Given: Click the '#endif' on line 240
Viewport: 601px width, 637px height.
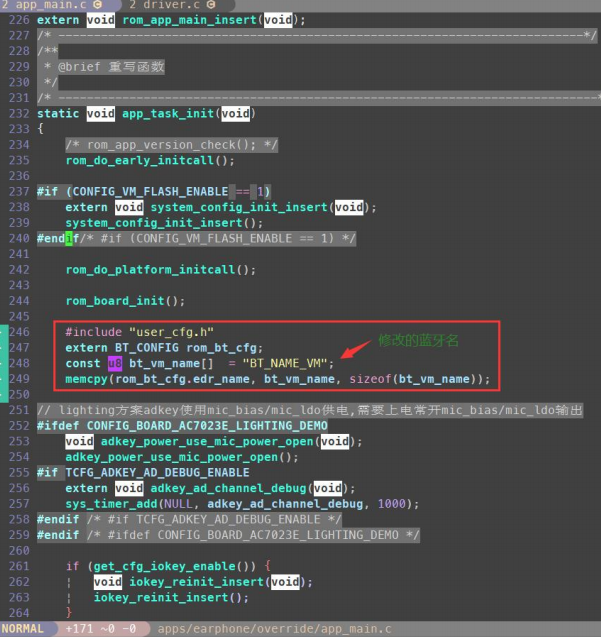Looking at the screenshot, I should click(x=58, y=238).
